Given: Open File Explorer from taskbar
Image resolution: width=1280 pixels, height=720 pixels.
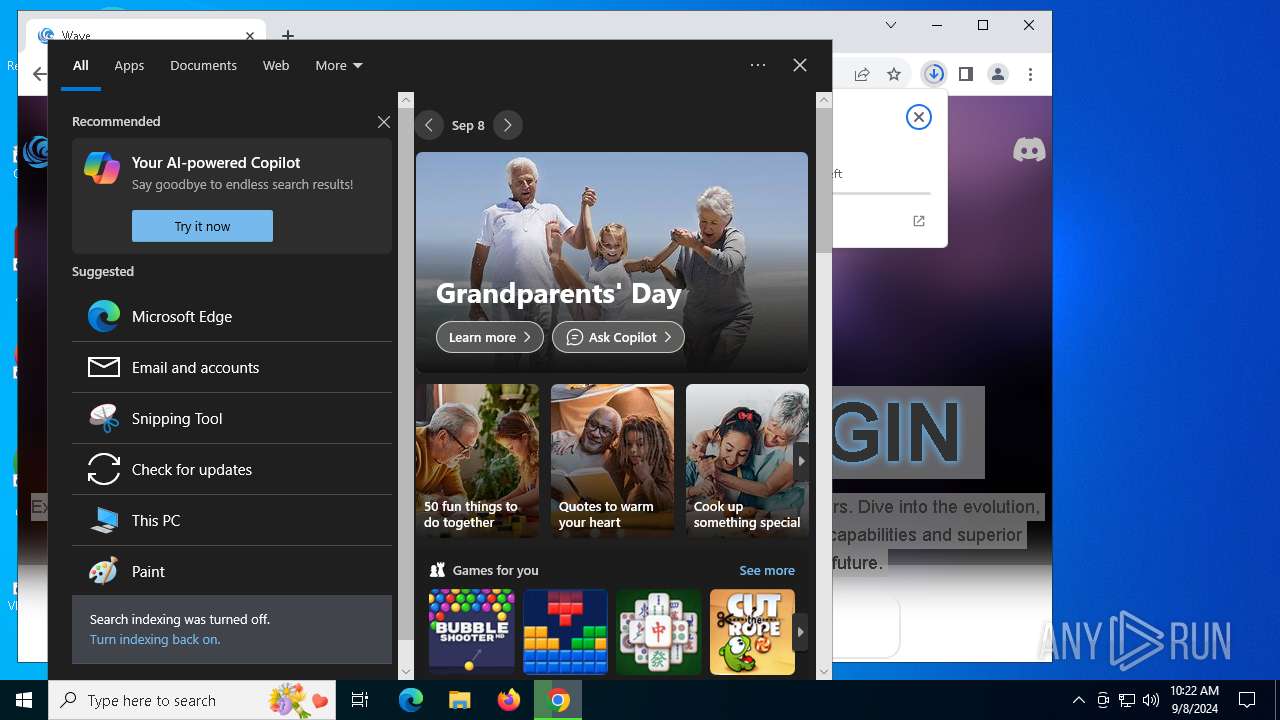Looking at the screenshot, I should (x=459, y=700).
